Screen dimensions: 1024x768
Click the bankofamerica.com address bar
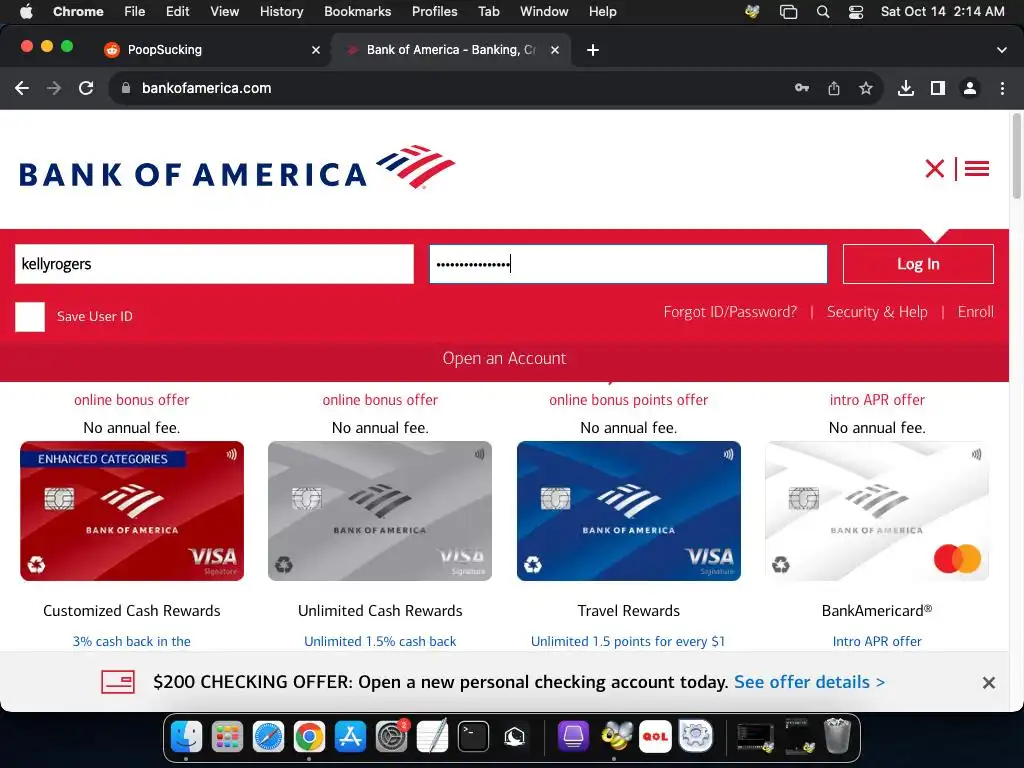(x=451, y=88)
